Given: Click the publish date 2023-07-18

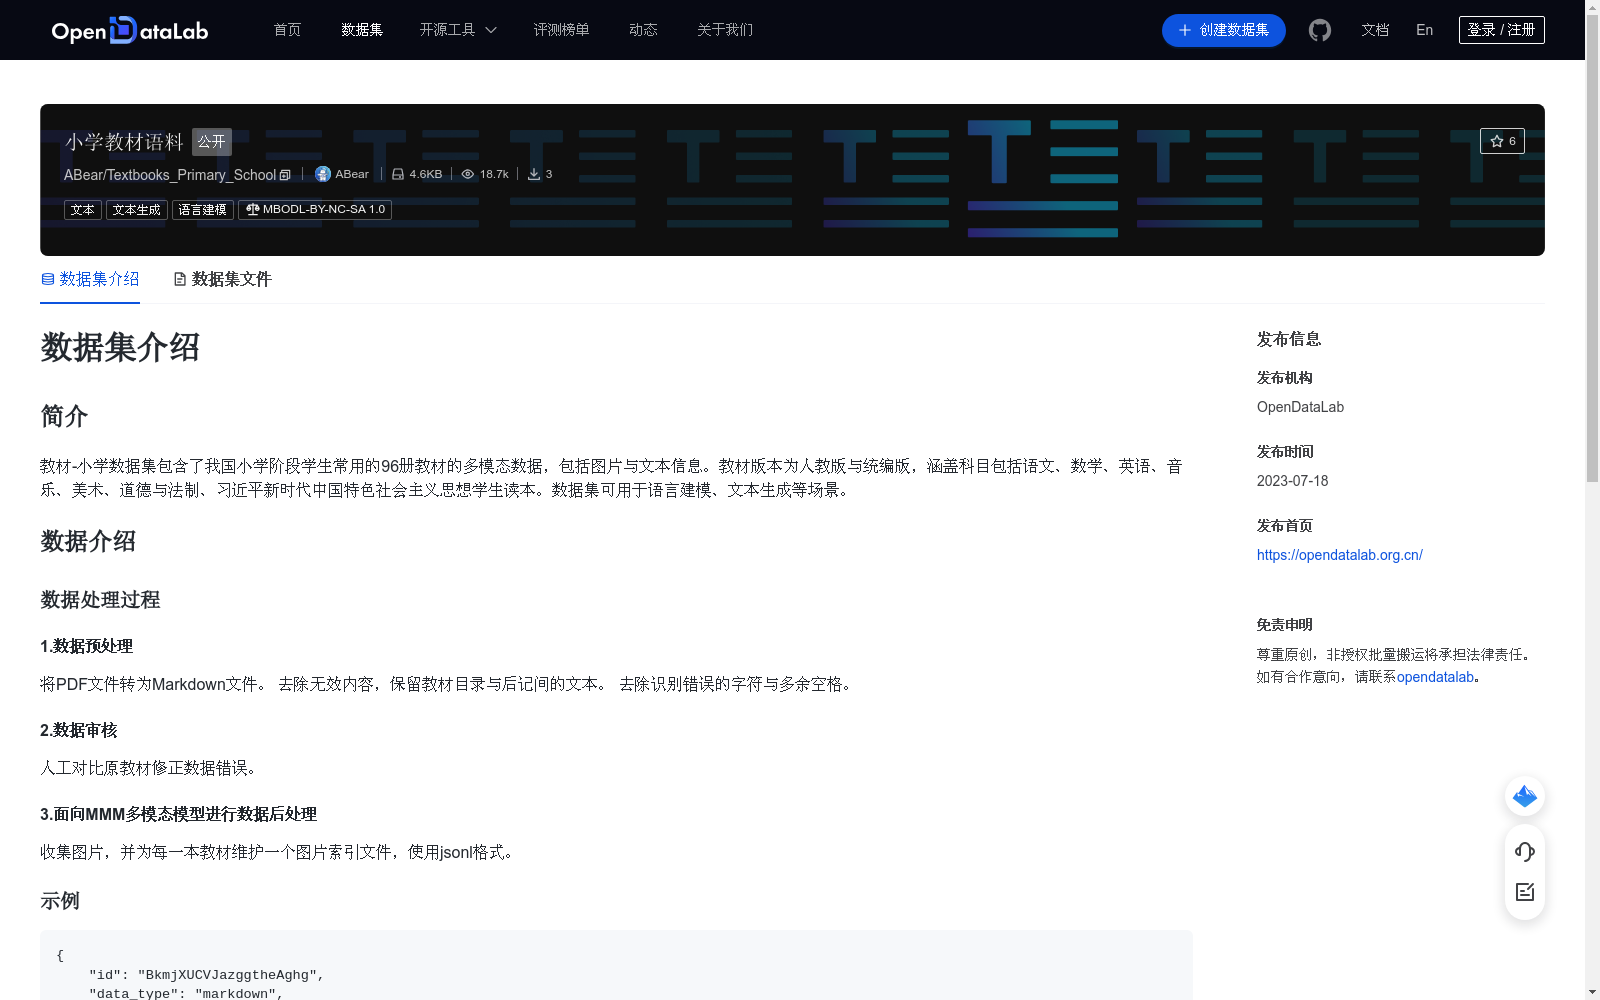Looking at the screenshot, I should pos(1292,481).
